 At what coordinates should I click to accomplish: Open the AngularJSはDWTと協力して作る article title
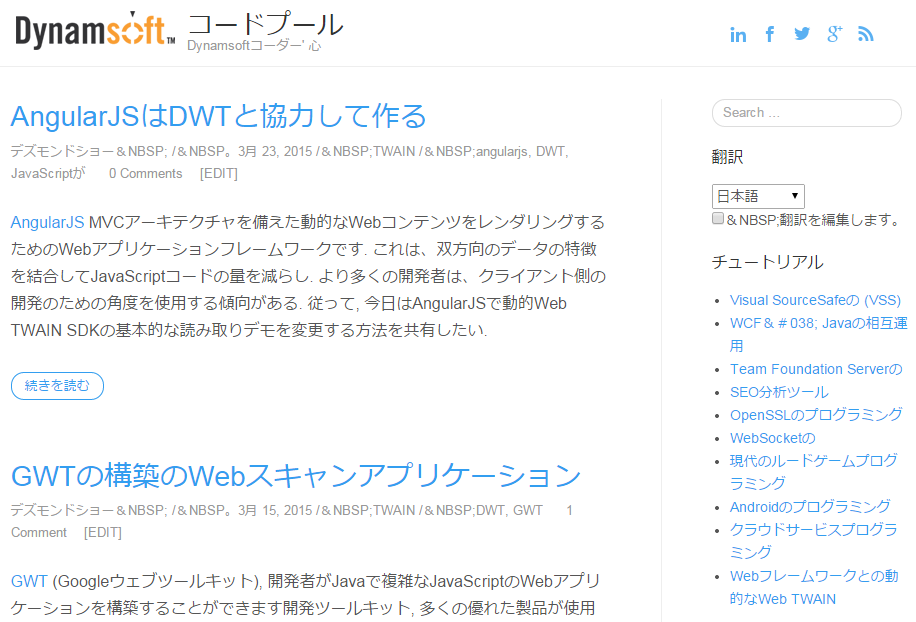click(x=218, y=116)
